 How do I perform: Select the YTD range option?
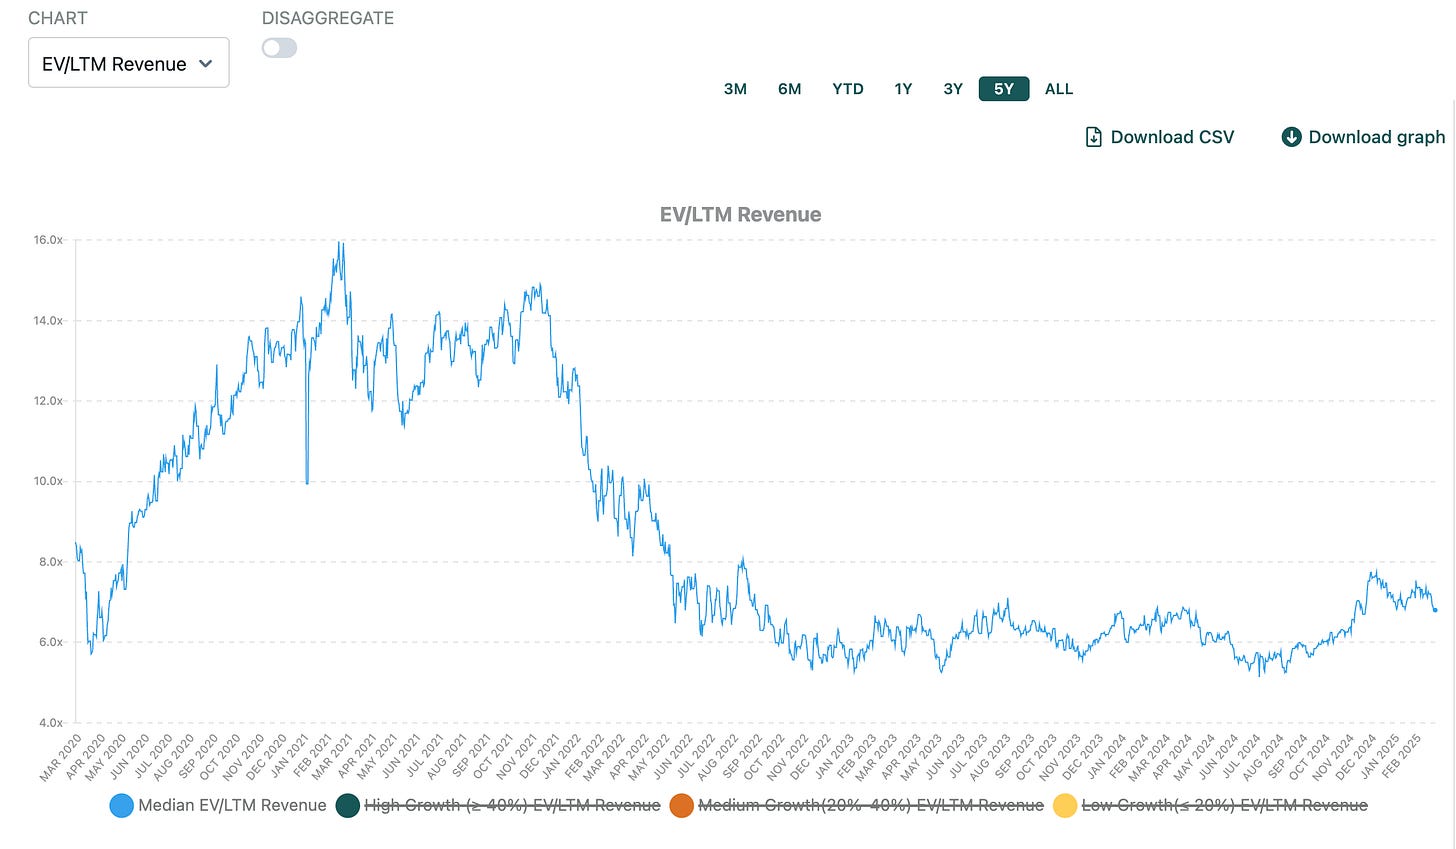[848, 89]
